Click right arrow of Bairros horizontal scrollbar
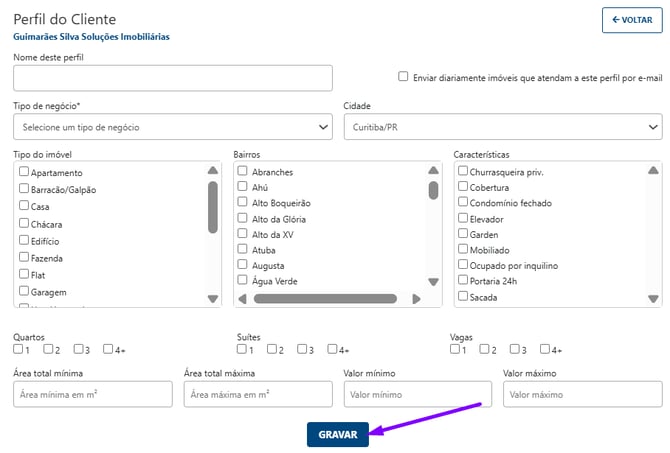670x453 pixels. [x=416, y=298]
